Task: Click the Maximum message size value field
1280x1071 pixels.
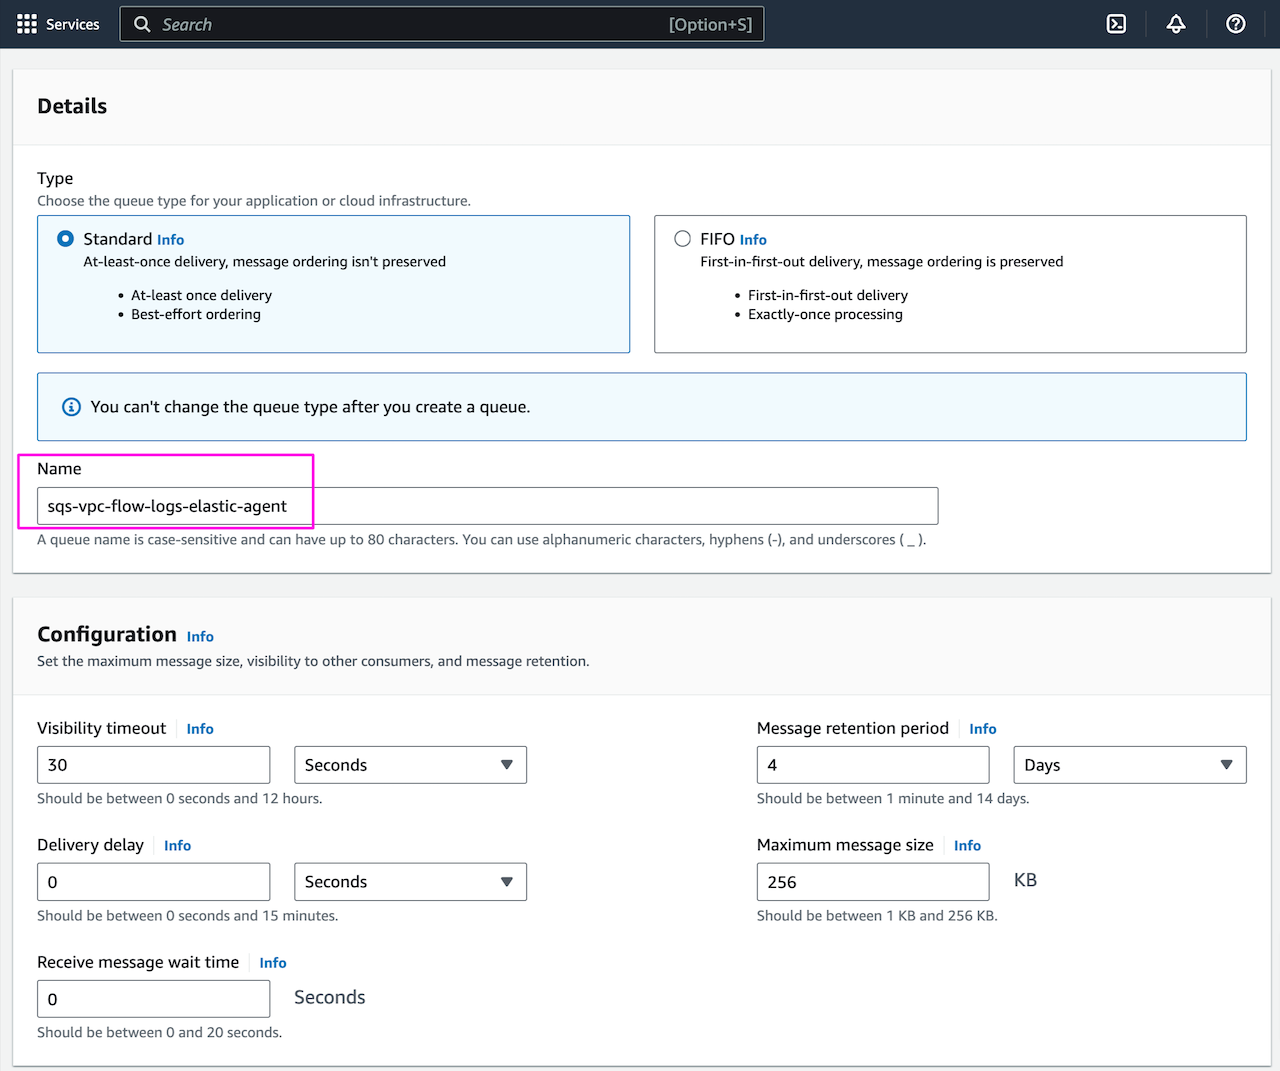Action: click(872, 881)
